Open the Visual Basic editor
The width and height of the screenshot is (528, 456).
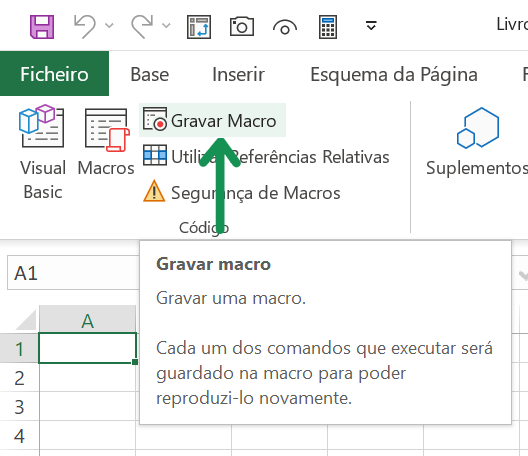pos(42,152)
